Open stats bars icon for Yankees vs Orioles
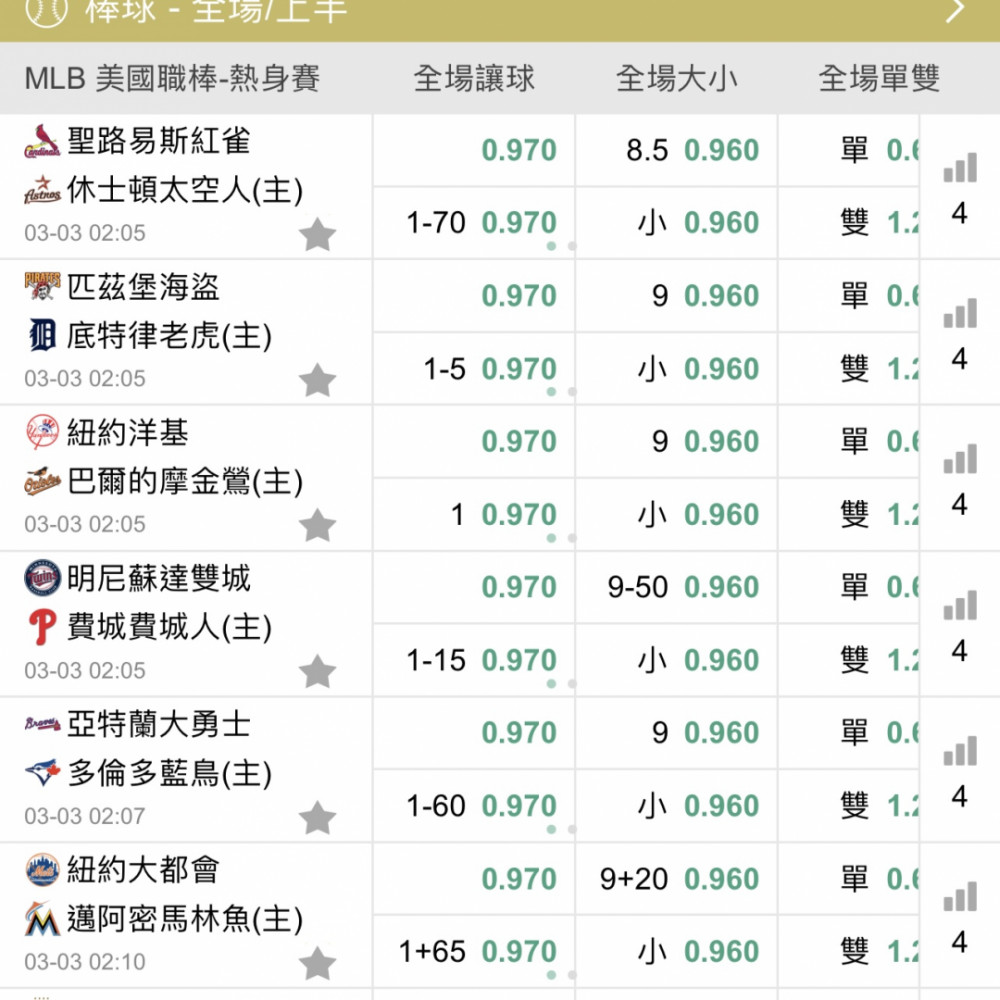 click(960, 459)
